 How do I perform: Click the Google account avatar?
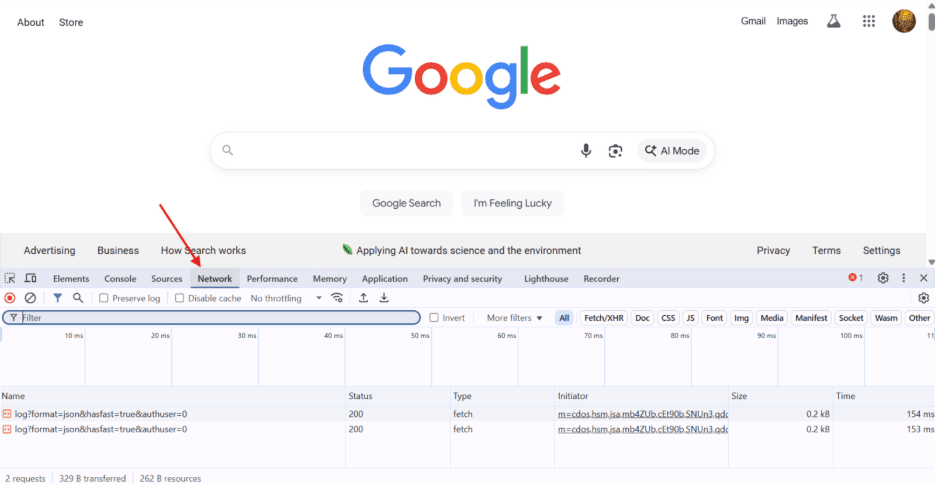904,21
